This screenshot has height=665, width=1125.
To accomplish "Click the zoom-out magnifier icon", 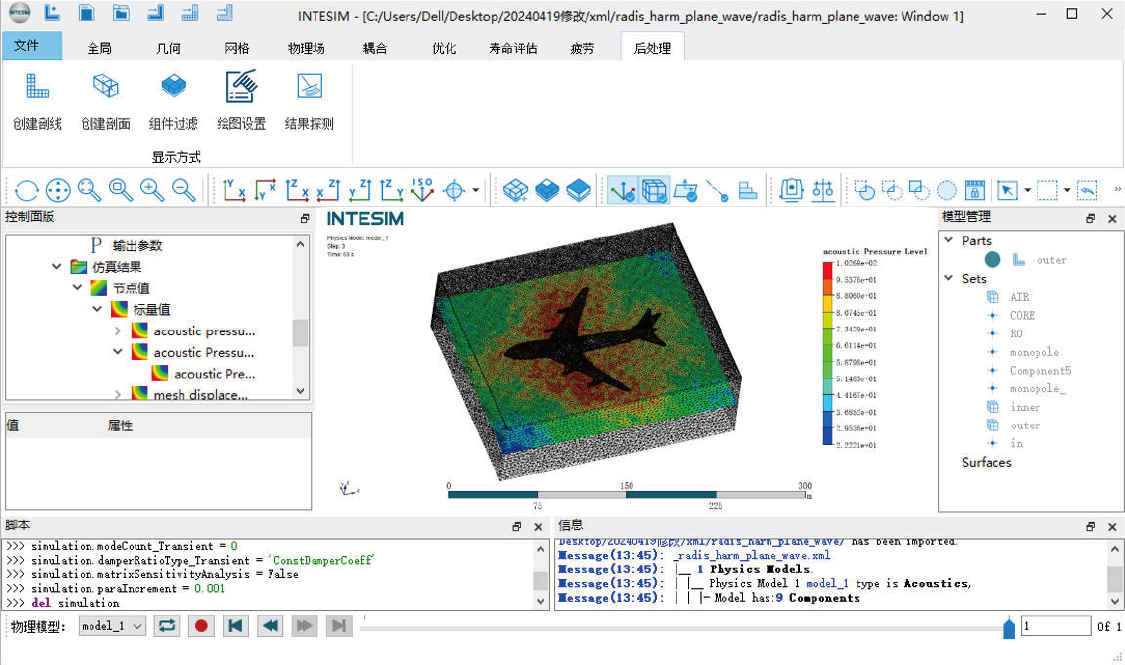I will [x=184, y=190].
